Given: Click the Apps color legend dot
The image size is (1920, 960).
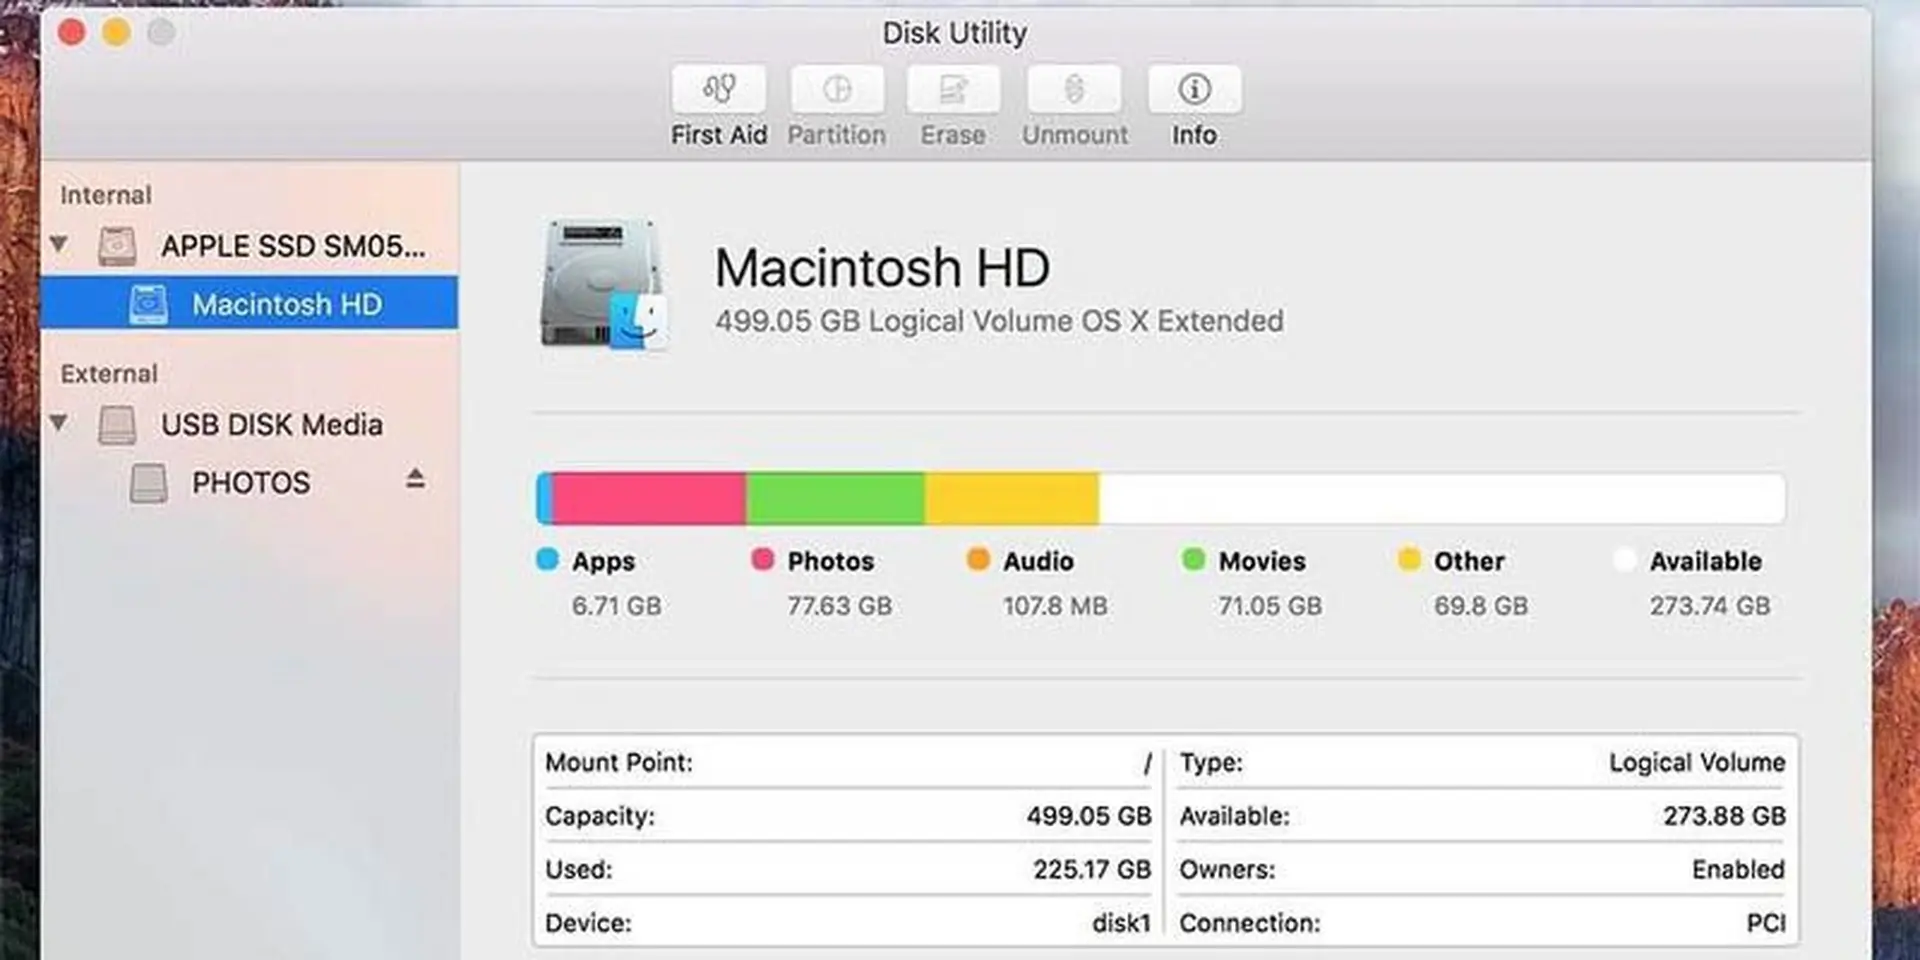Looking at the screenshot, I should tap(546, 561).
